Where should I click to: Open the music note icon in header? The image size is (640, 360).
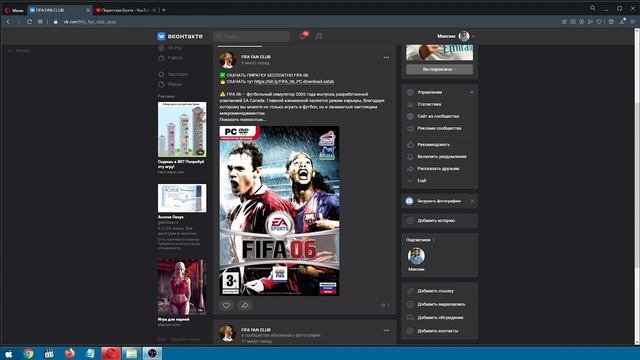pos(319,36)
